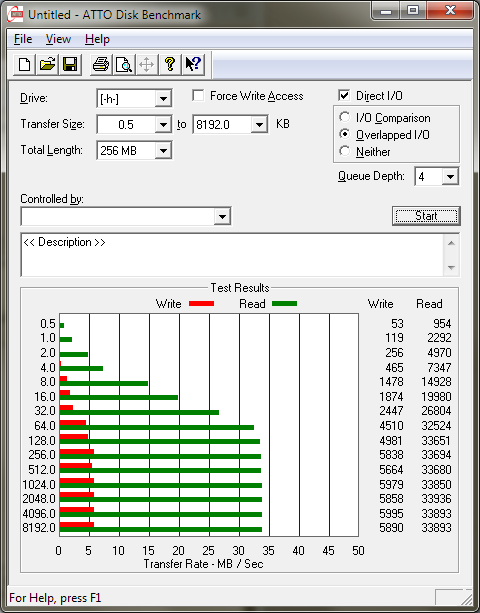This screenshot has height=613, width=480.
Task: Click the 8192.0 row read value 33893
Action: [x=436, y=528]
